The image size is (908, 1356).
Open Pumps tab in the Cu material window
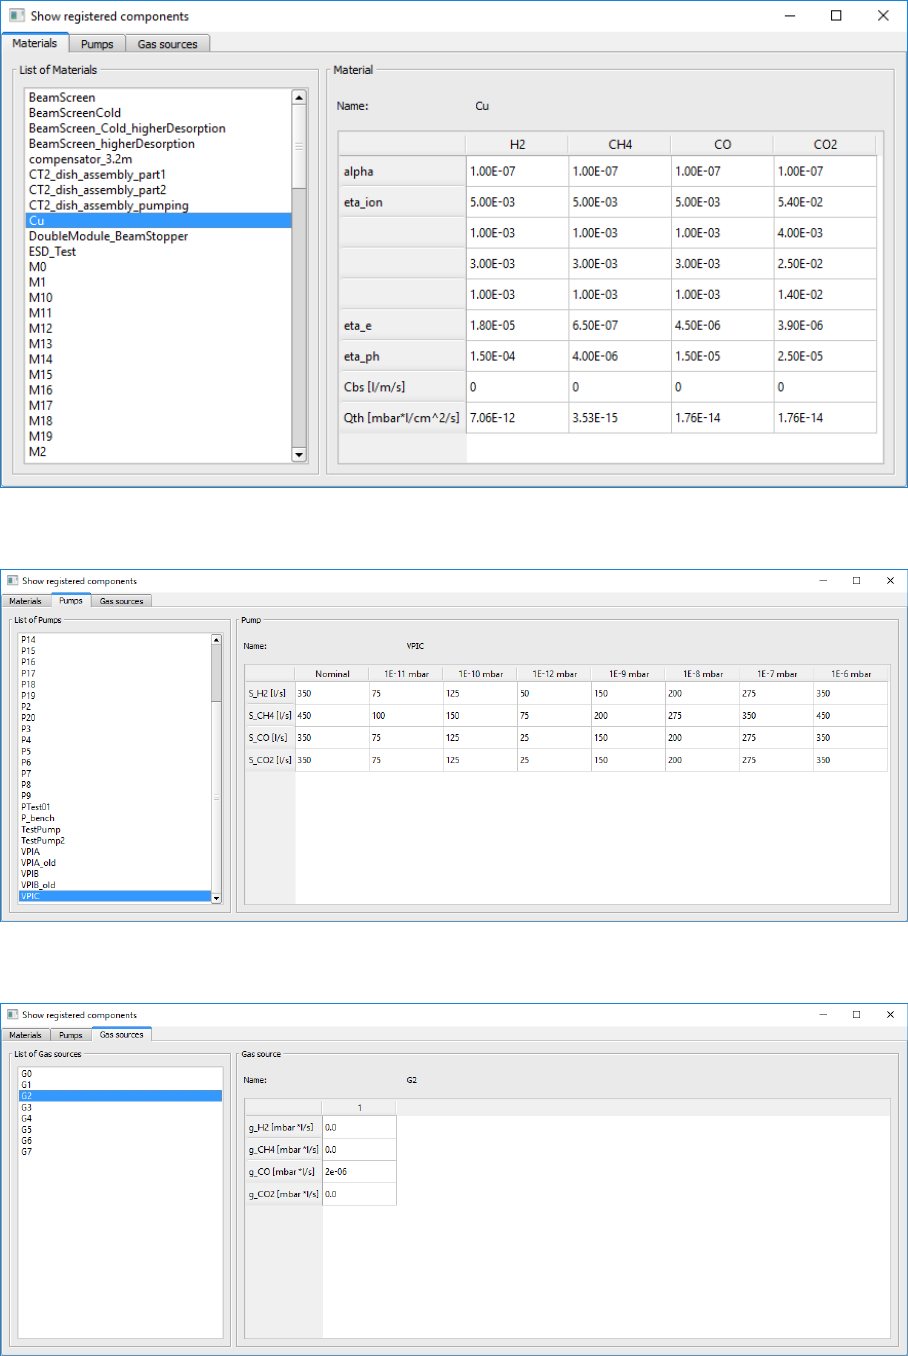[97, 44]
